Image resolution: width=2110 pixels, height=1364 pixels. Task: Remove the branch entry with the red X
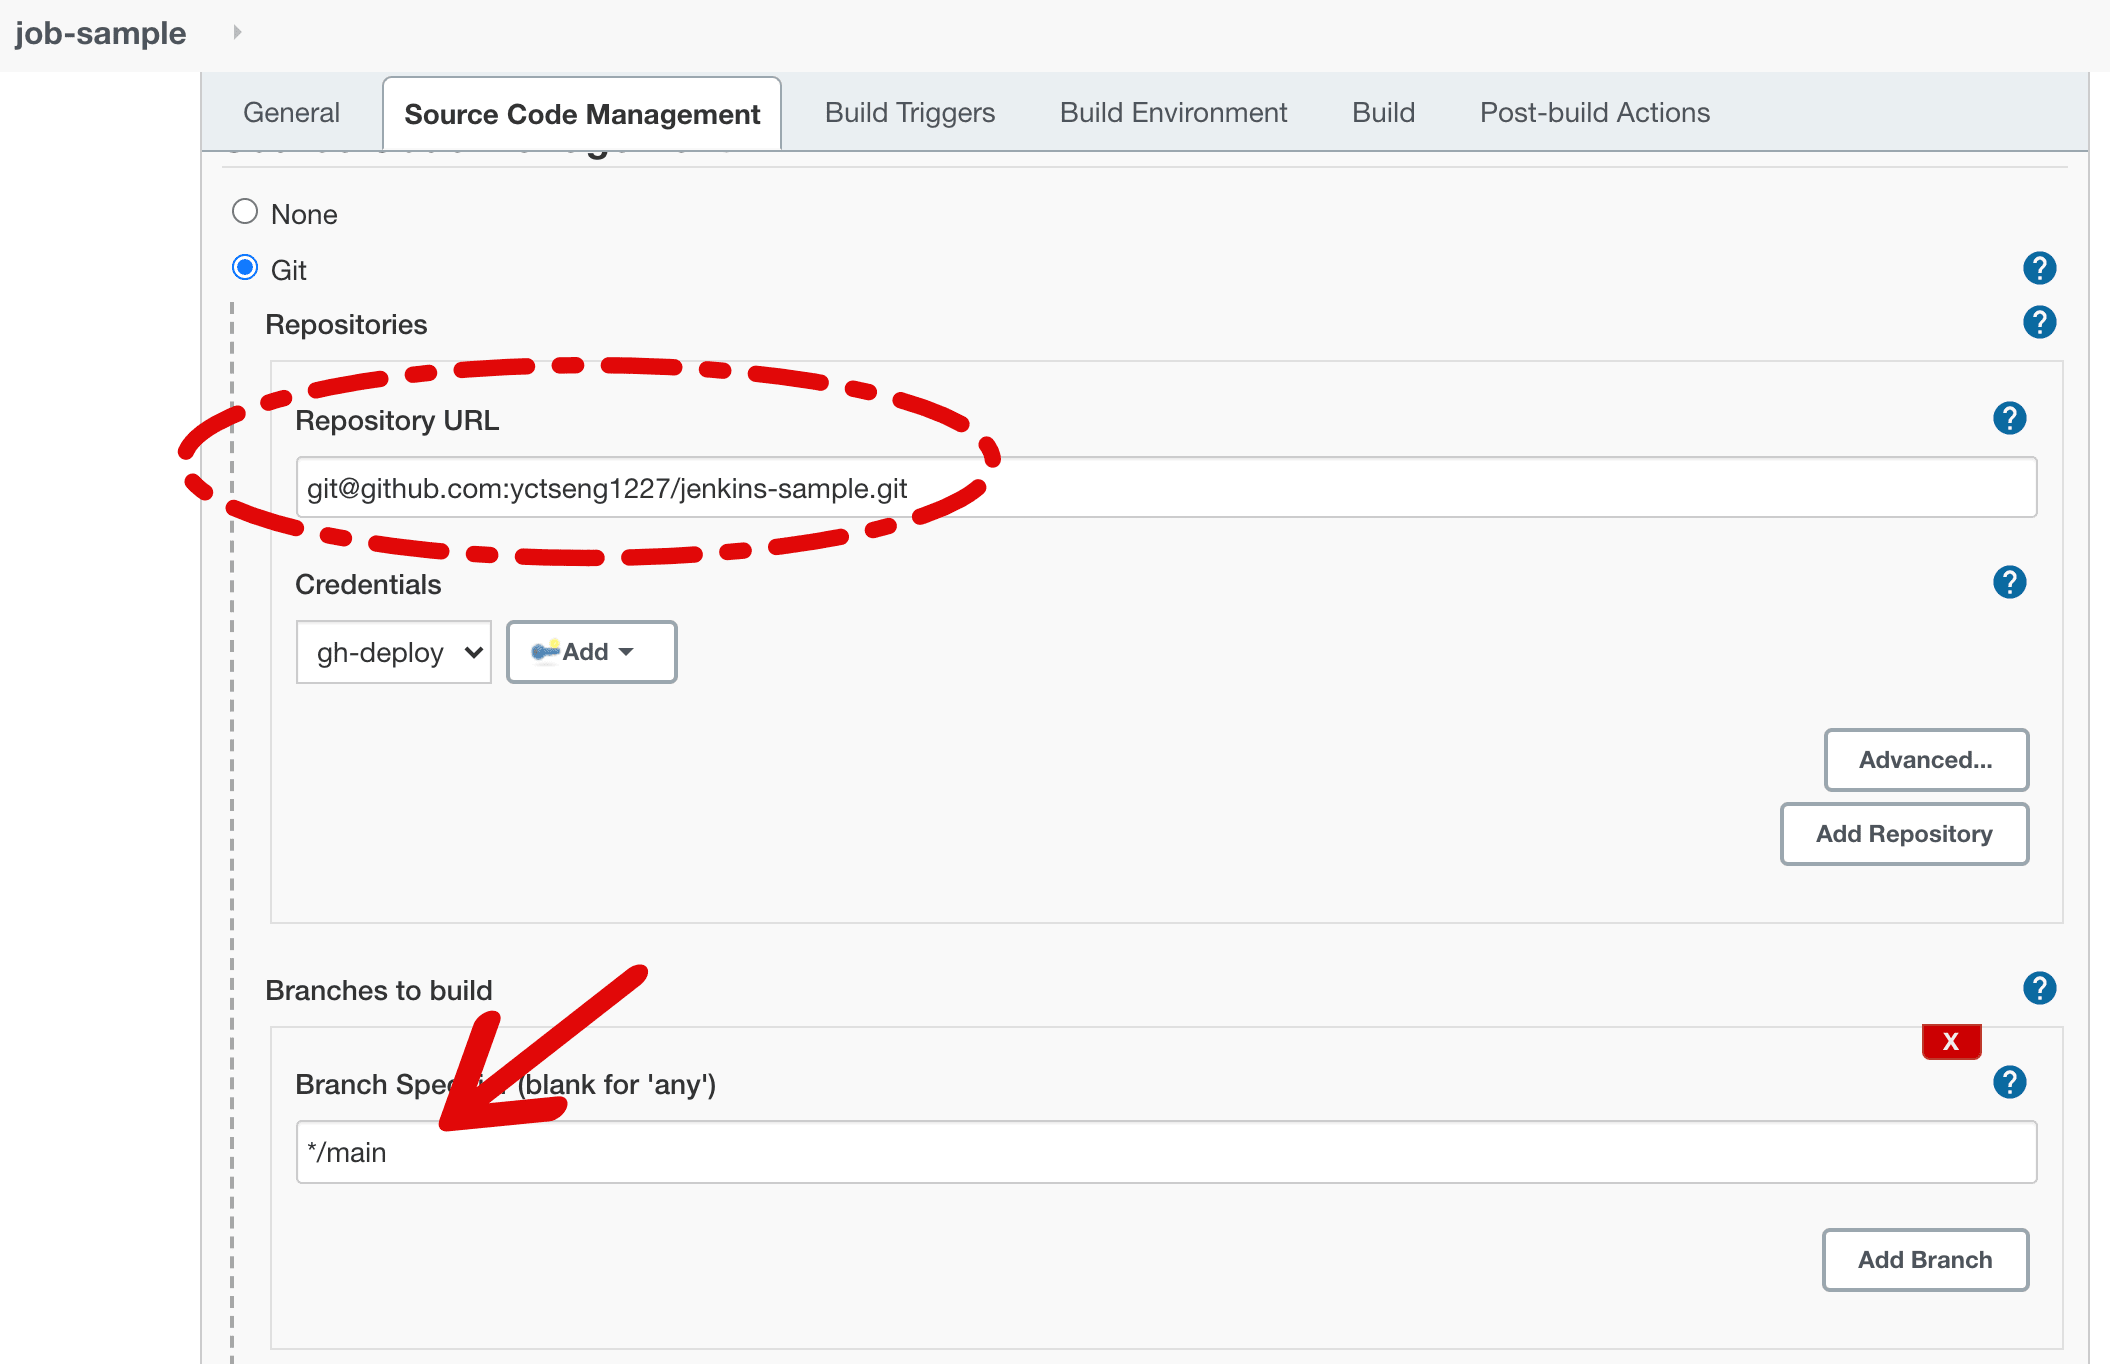point(1951,1041)
